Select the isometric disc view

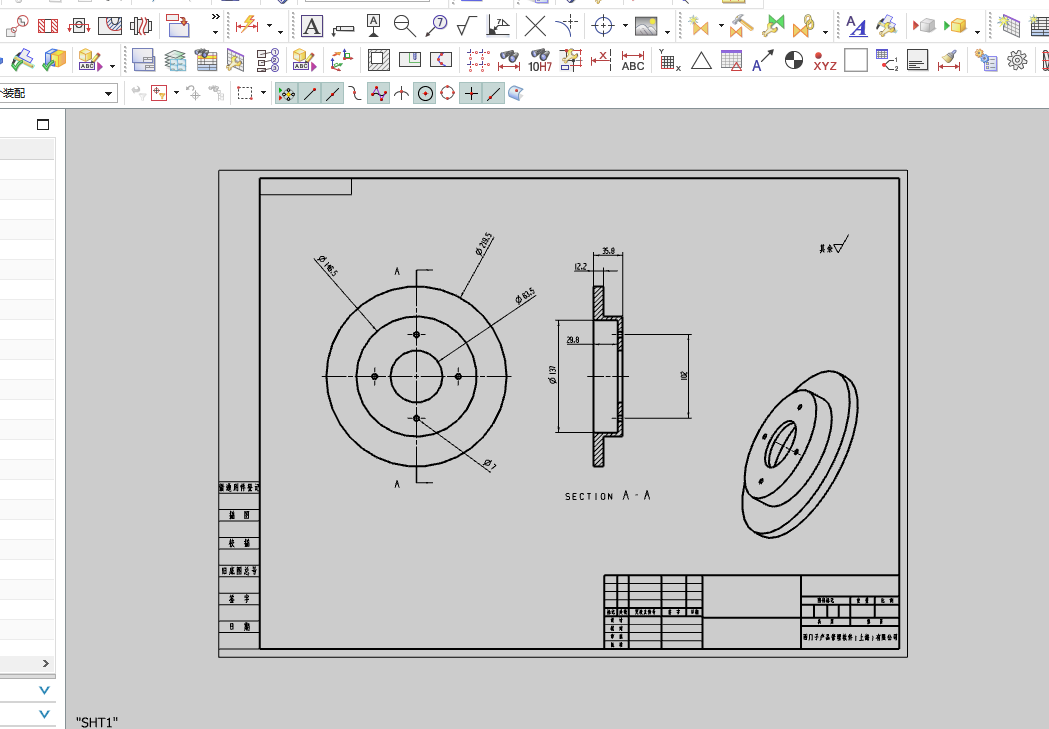799,454
